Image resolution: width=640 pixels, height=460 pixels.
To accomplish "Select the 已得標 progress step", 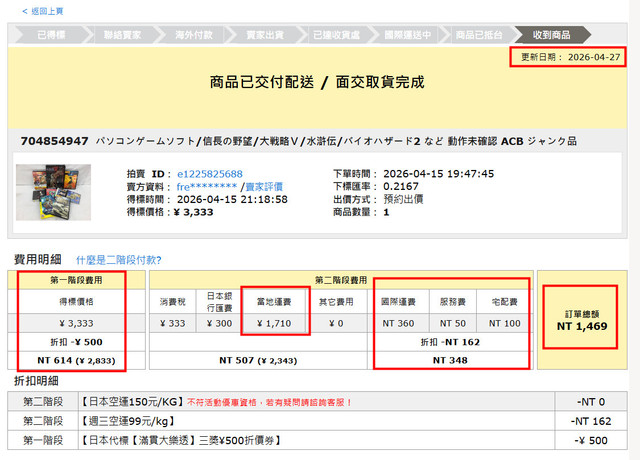I will pyautogui.click(x=51, y=35).
